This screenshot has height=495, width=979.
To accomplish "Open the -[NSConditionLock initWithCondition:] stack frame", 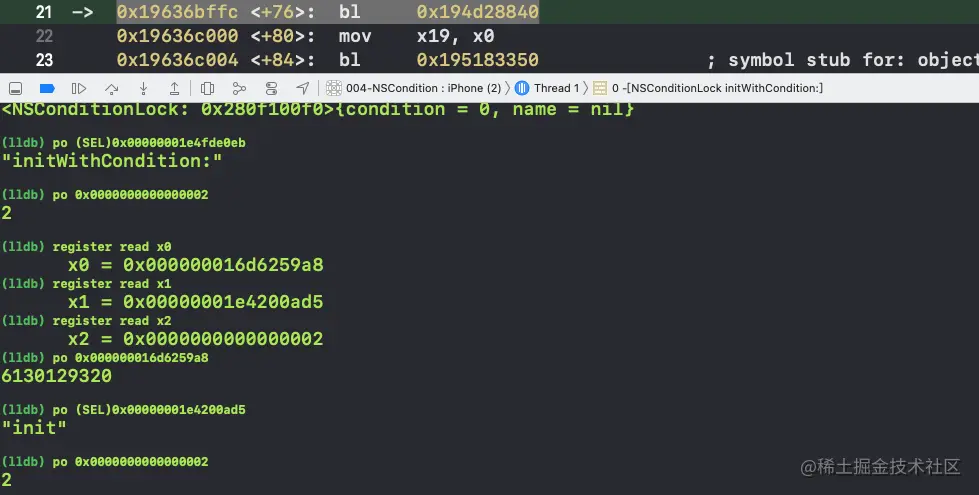I will point(717,88).
